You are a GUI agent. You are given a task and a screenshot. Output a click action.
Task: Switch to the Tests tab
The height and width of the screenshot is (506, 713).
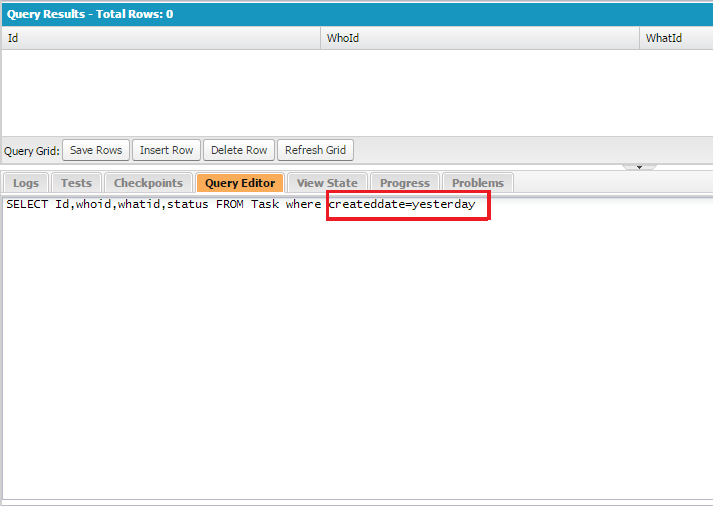click(76, 183)
